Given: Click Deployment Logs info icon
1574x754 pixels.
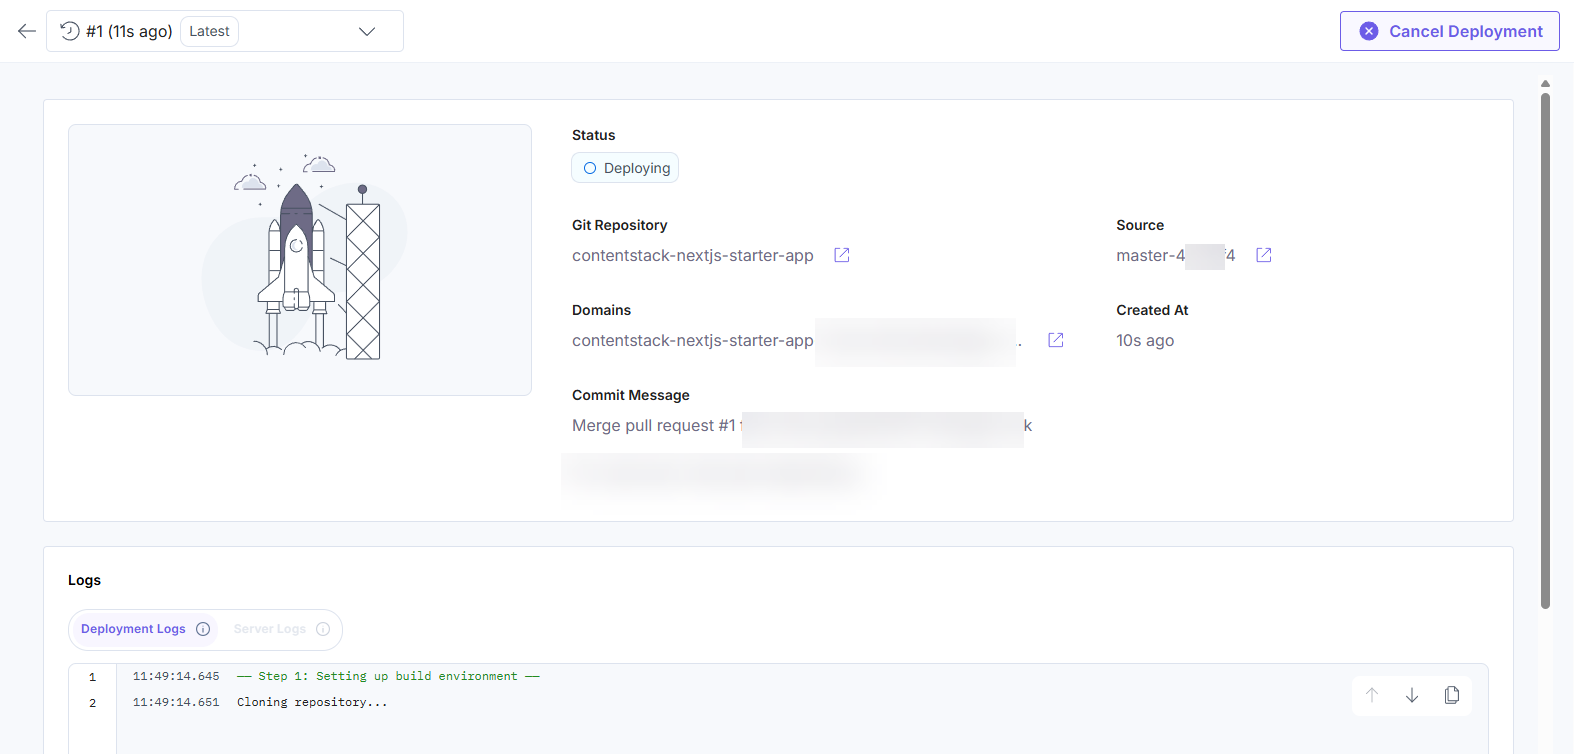Looking at the screenshot, I should pos(203,629).
